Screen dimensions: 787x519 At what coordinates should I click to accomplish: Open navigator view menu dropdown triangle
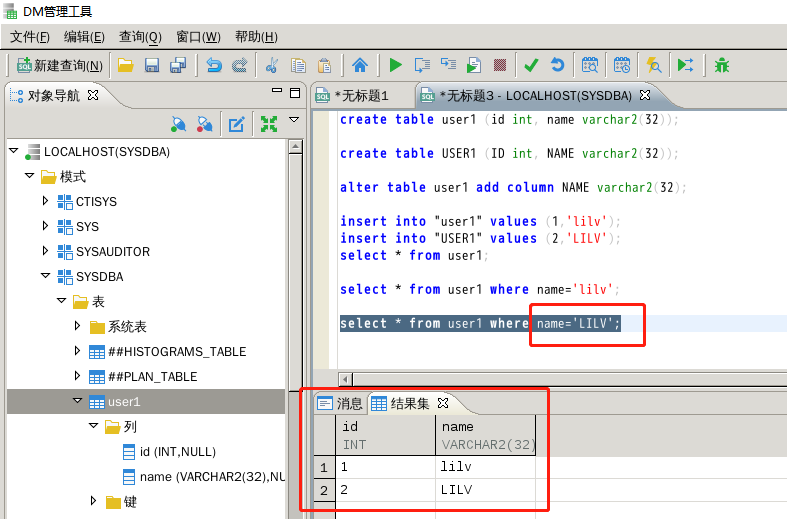click(294, 120)
